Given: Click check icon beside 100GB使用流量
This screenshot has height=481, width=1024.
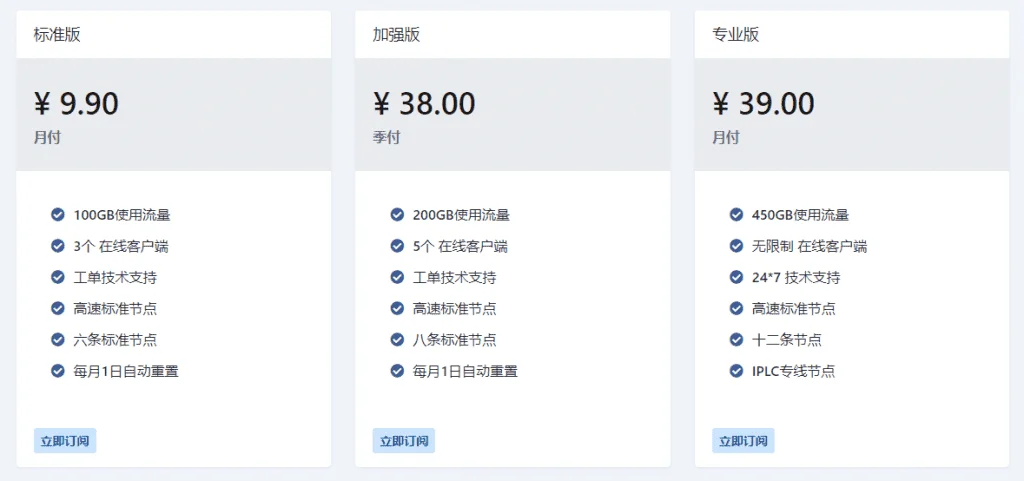Looking at the screenshot, I should pyautogui.click(x=57, y=214).
